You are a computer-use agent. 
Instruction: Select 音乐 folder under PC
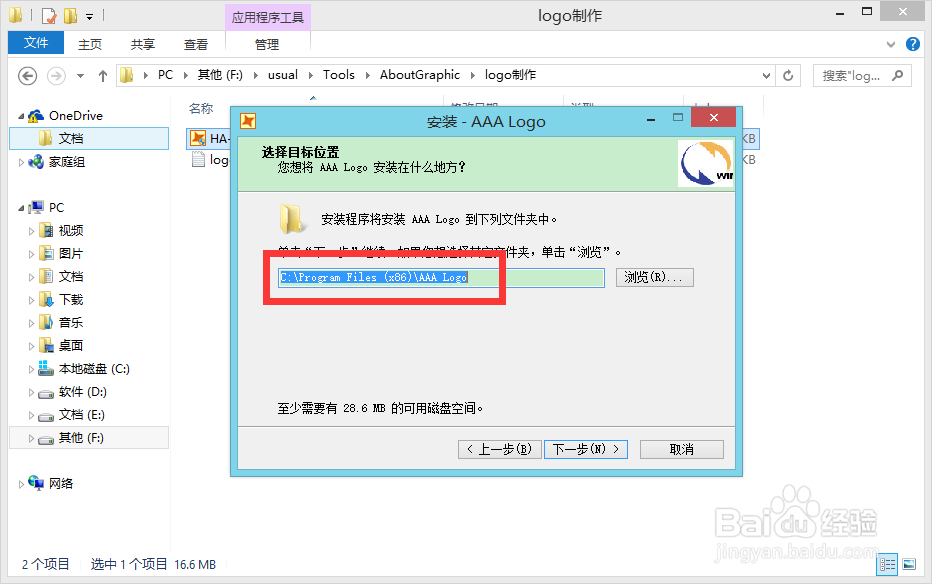[71, 323]
